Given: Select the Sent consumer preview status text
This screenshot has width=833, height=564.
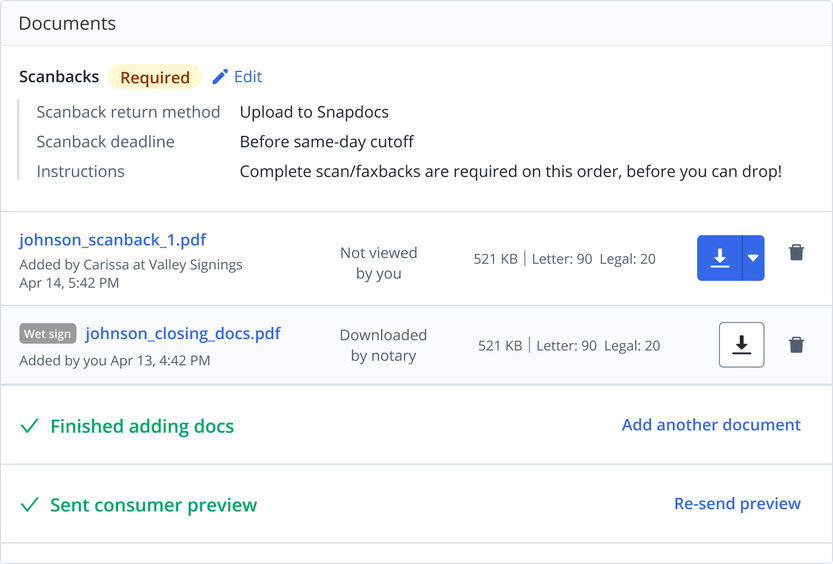Looking at the screenshot, I should click(x=154, y=505).
